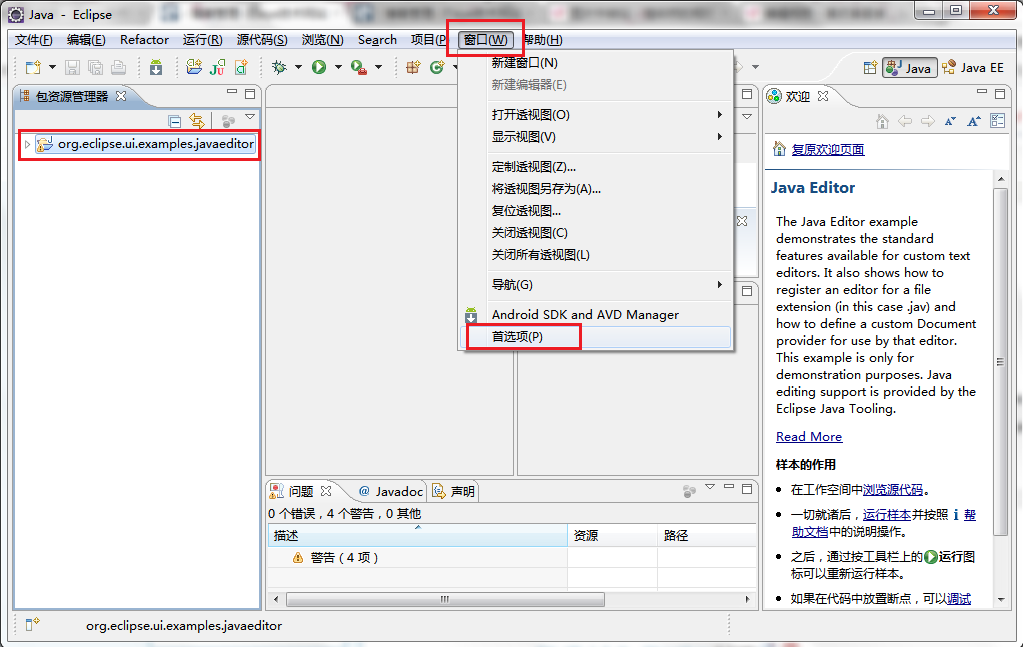Click the brown New Java Package icon
Screen dimensions: 1023x647
413,67
